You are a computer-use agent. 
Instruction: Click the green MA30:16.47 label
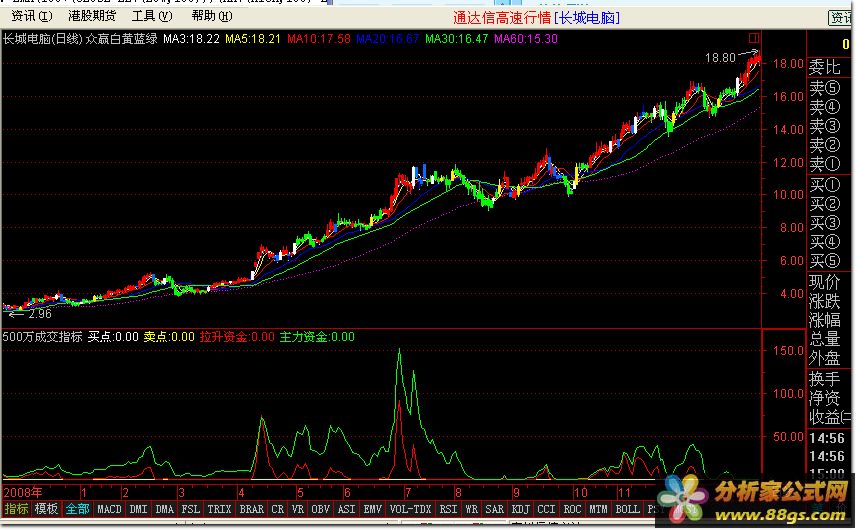(x=456, y=39)
